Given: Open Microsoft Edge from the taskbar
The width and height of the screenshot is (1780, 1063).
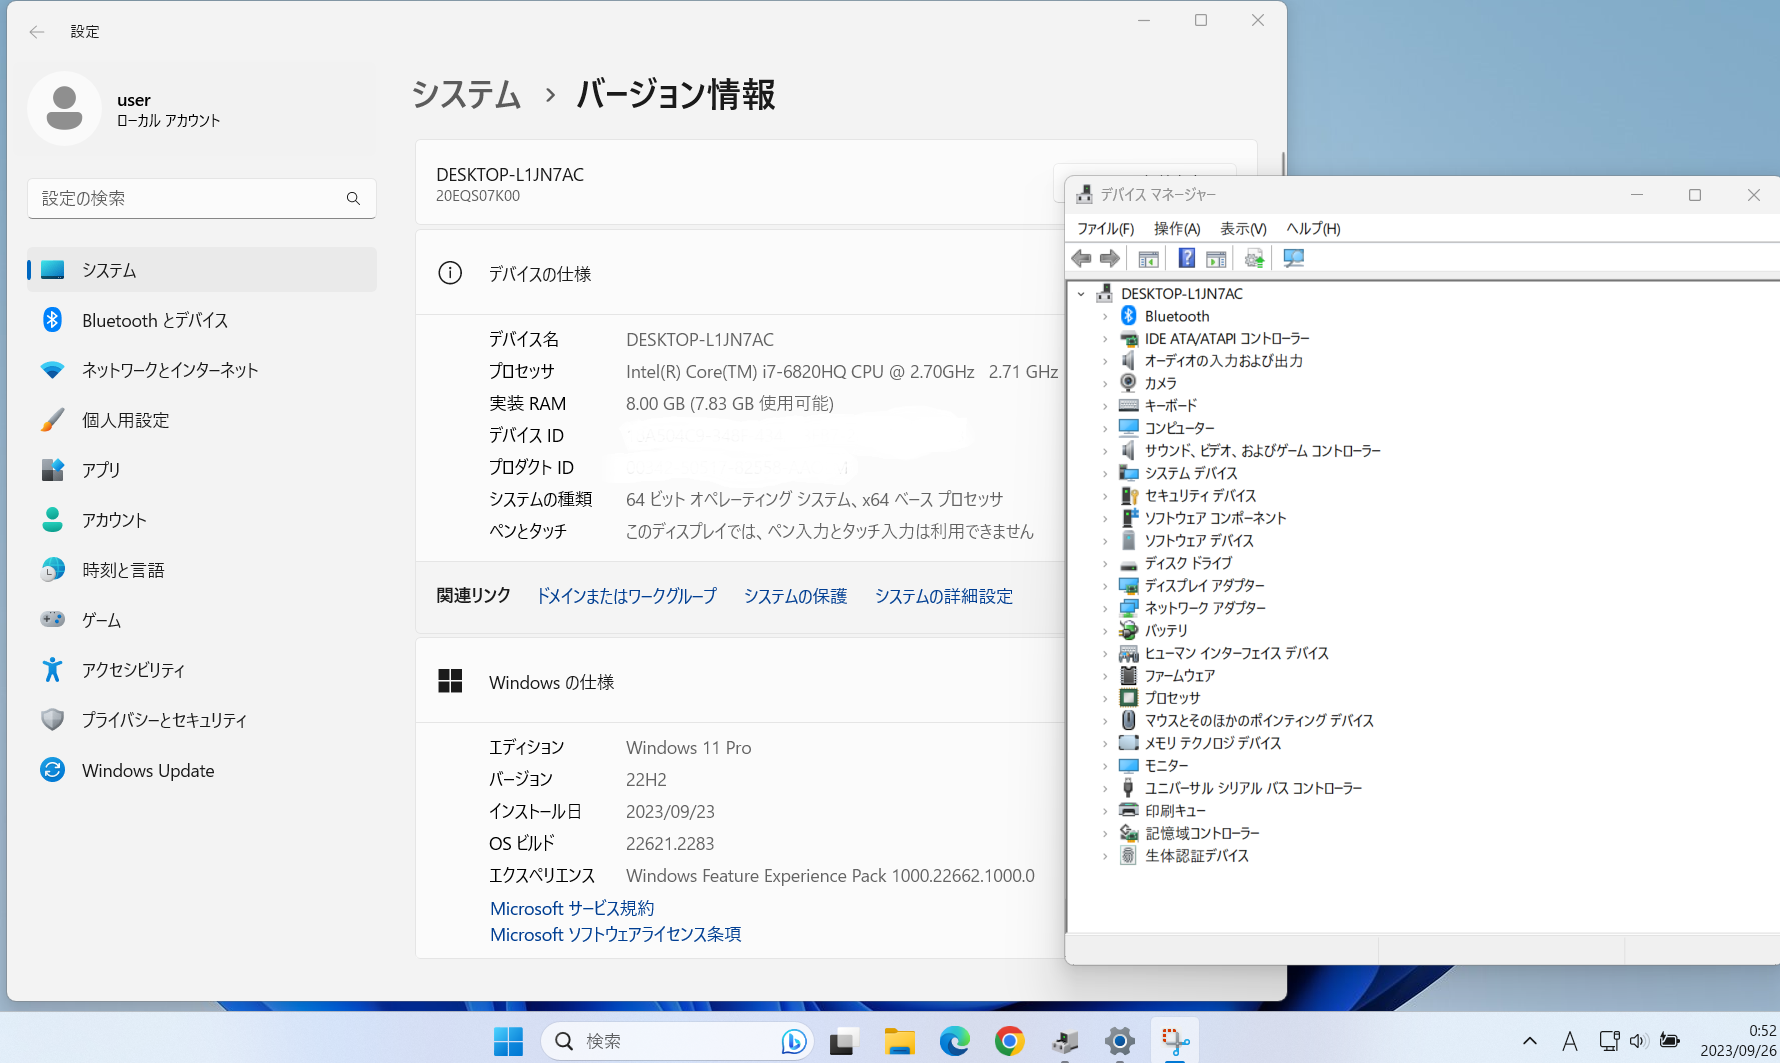Looking at the screenshot, I should coord(955,1041).
